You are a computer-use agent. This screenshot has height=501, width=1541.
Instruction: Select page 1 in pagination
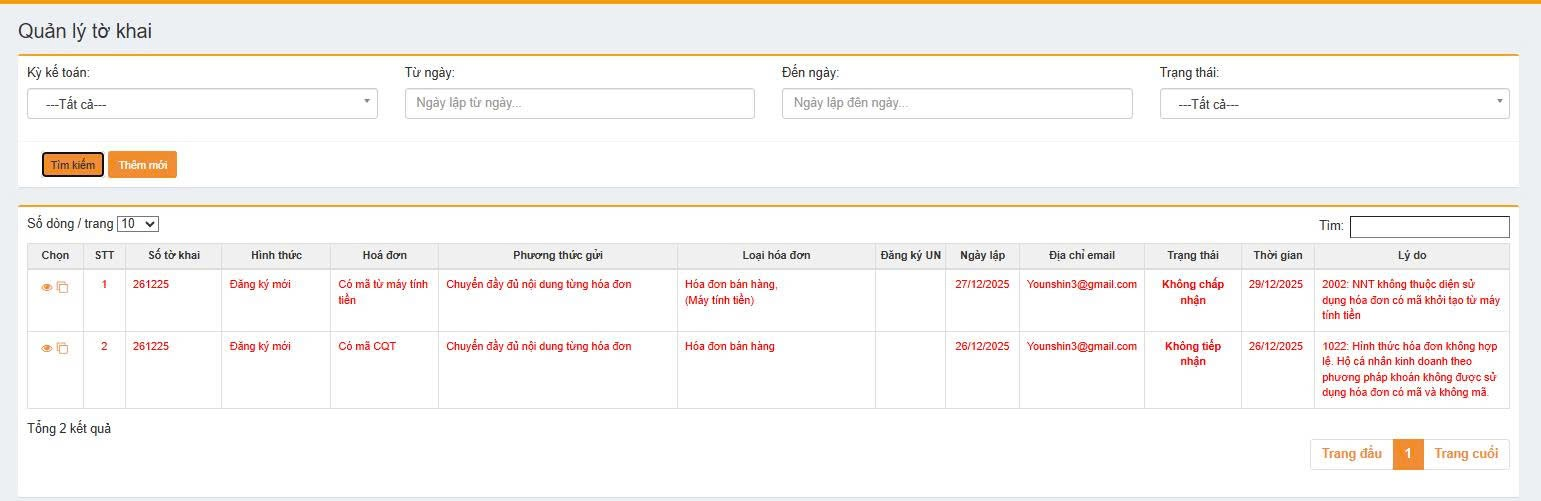click(x=1407, y=454)
